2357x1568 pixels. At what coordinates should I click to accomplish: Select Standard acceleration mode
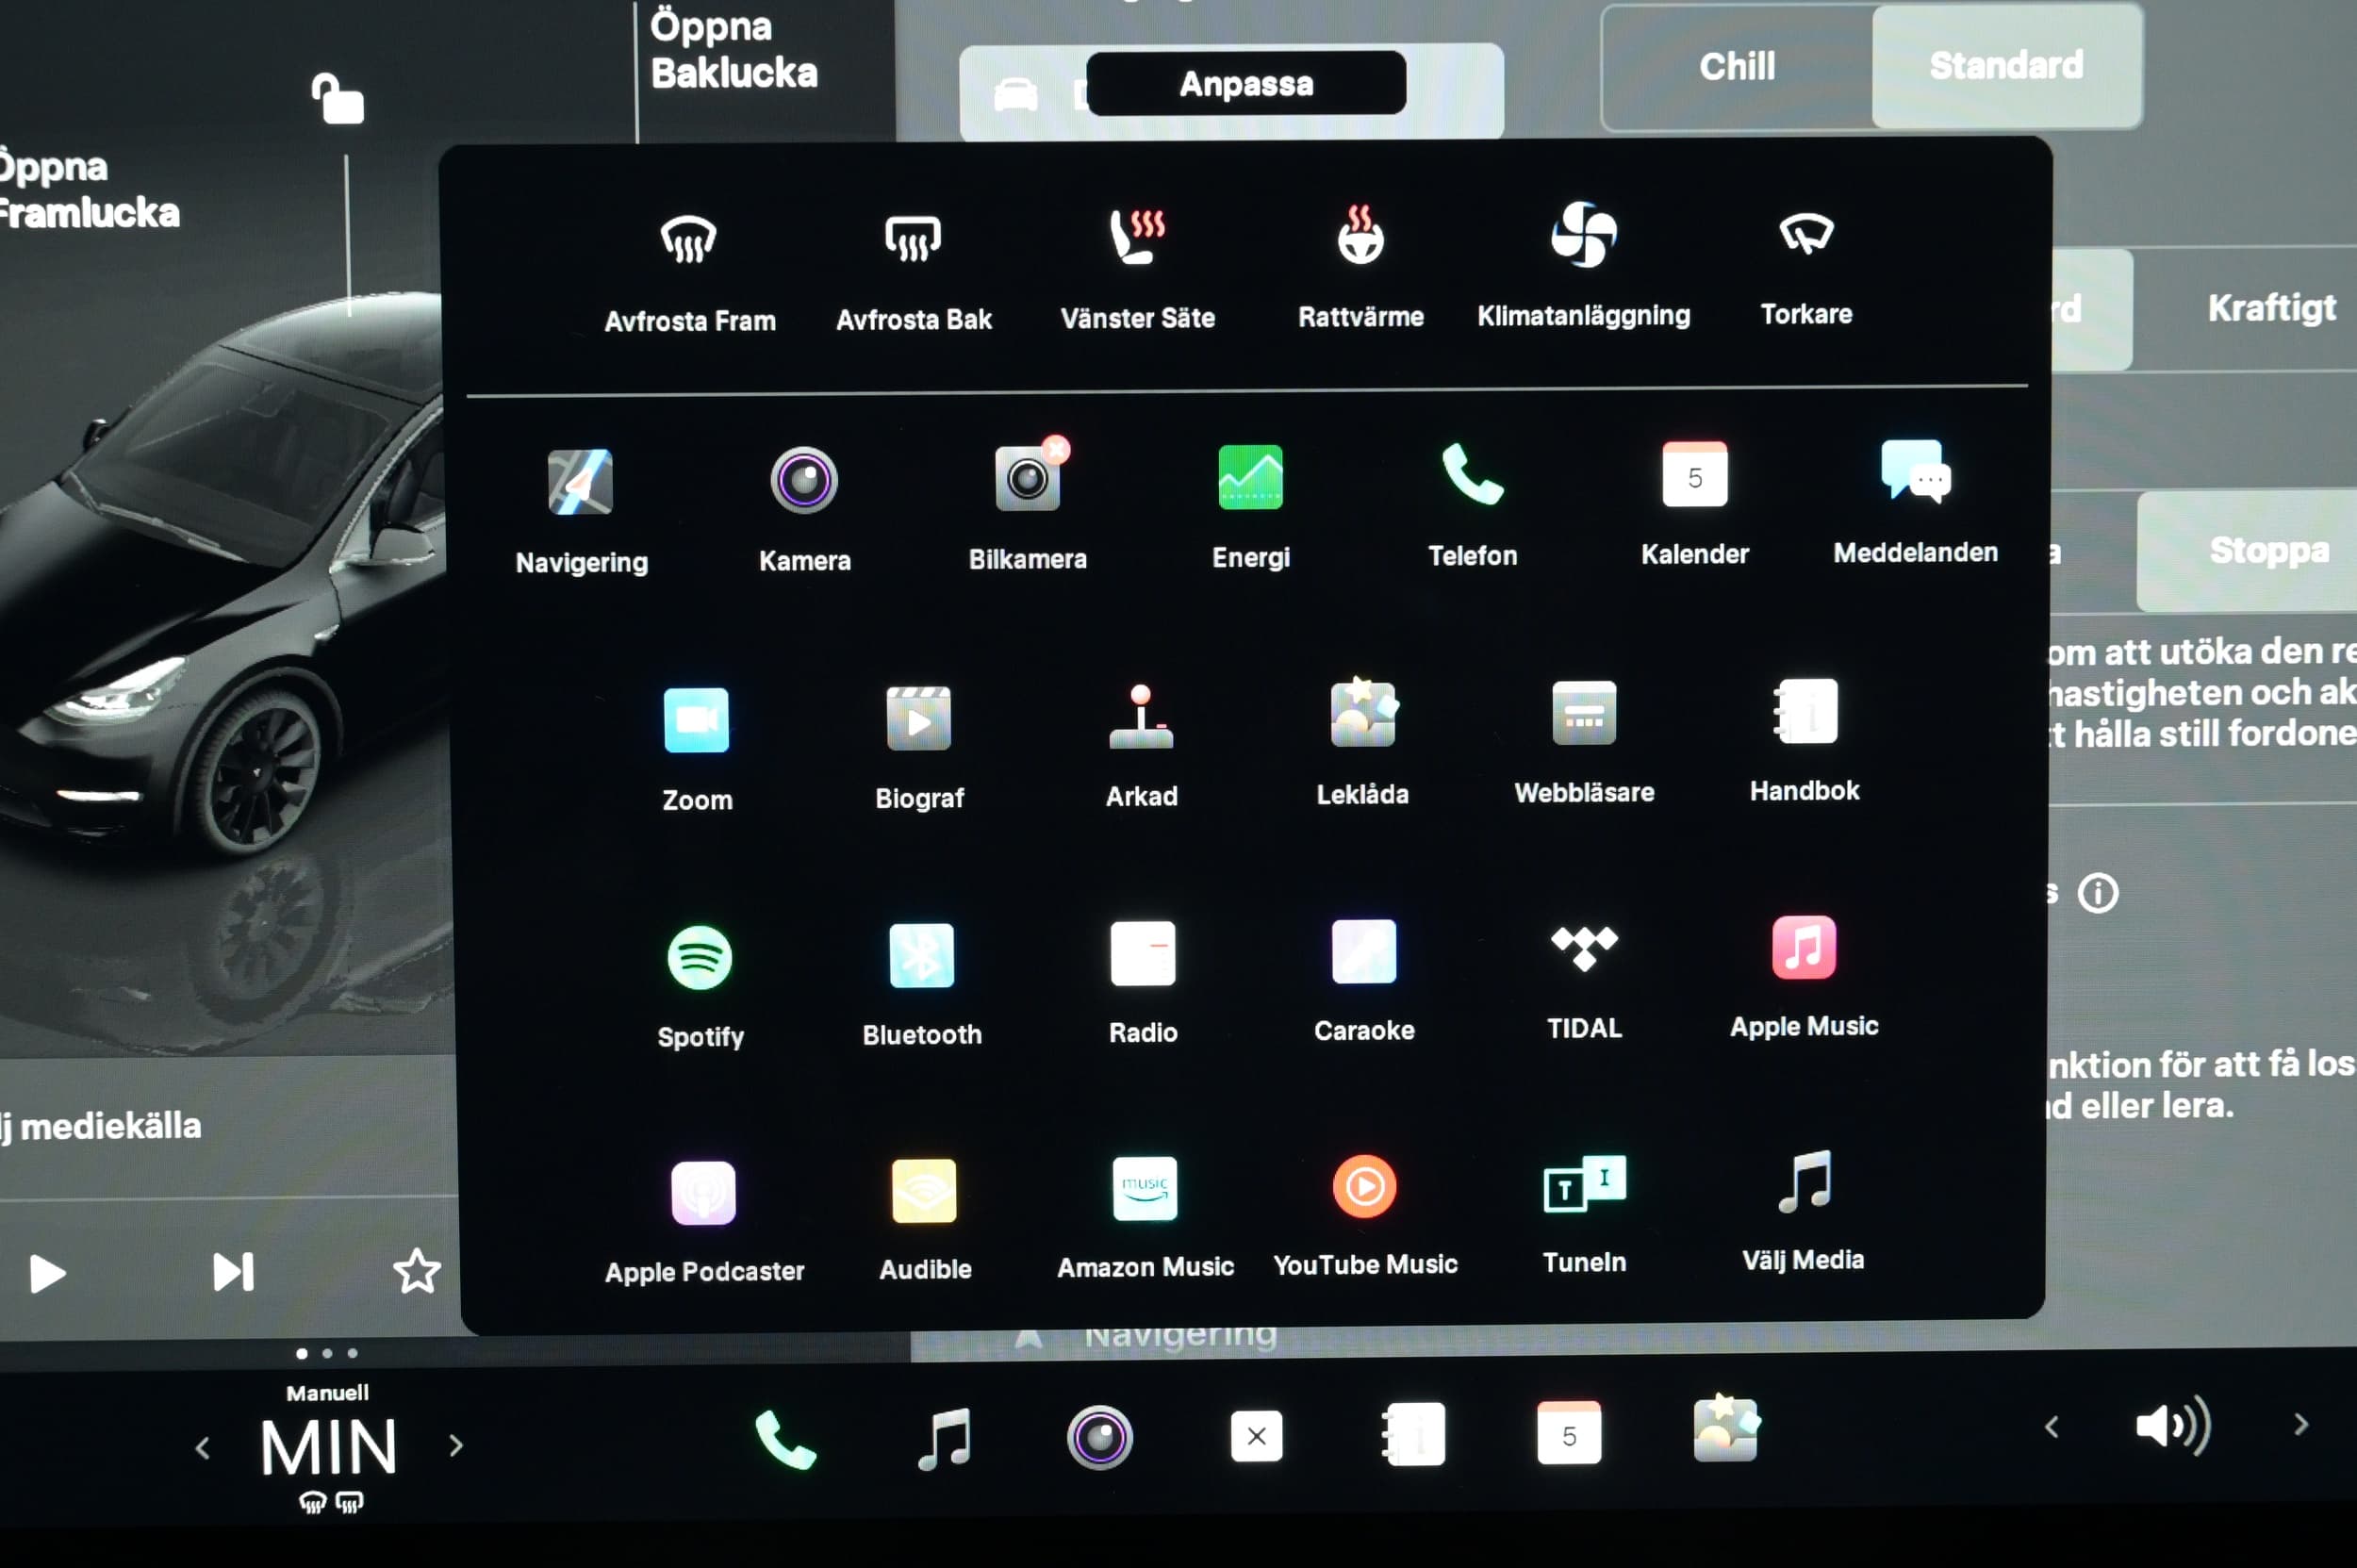click(x=2006, y=65)
